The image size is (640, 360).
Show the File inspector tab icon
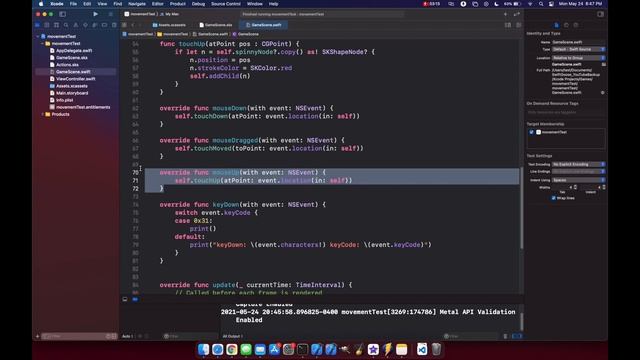tap(556, 25)
